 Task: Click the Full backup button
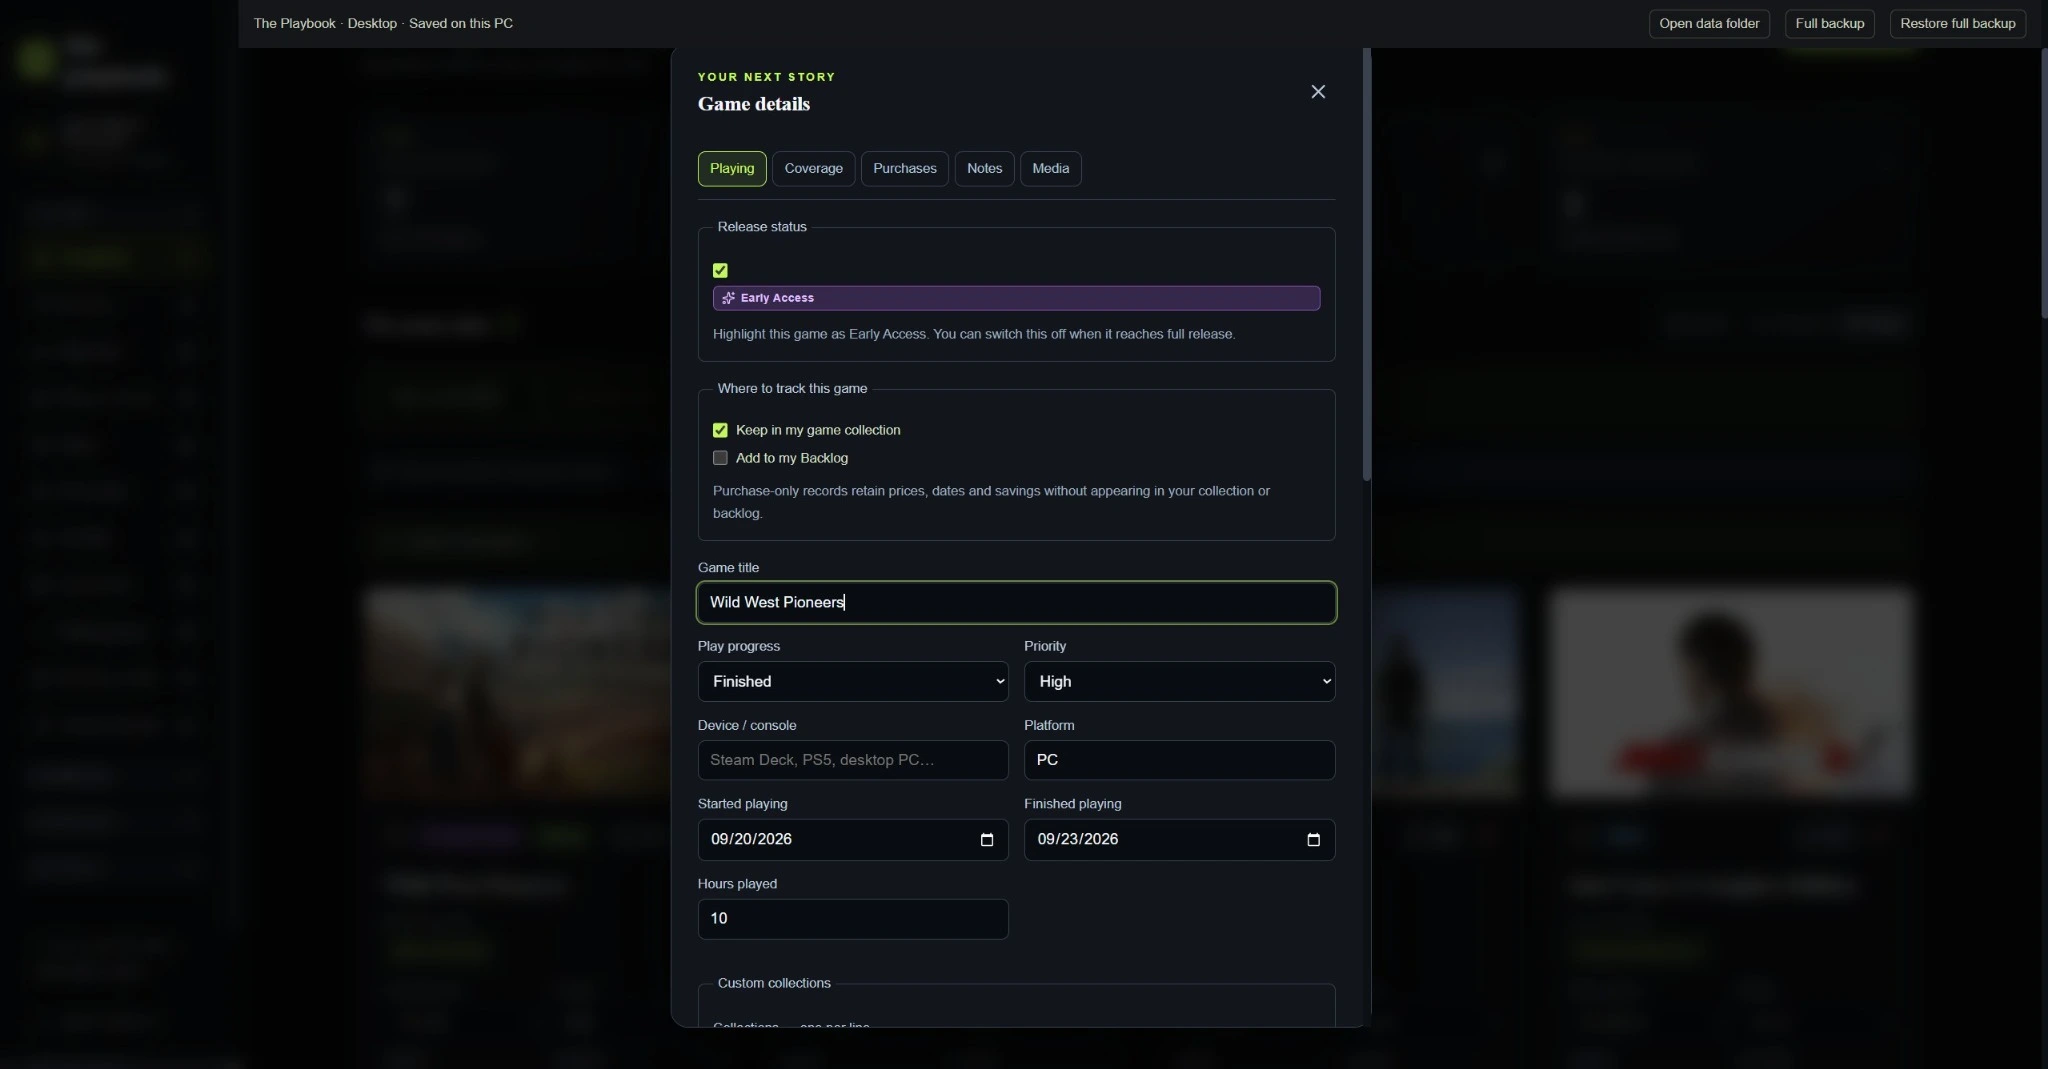click(1829, 24)
